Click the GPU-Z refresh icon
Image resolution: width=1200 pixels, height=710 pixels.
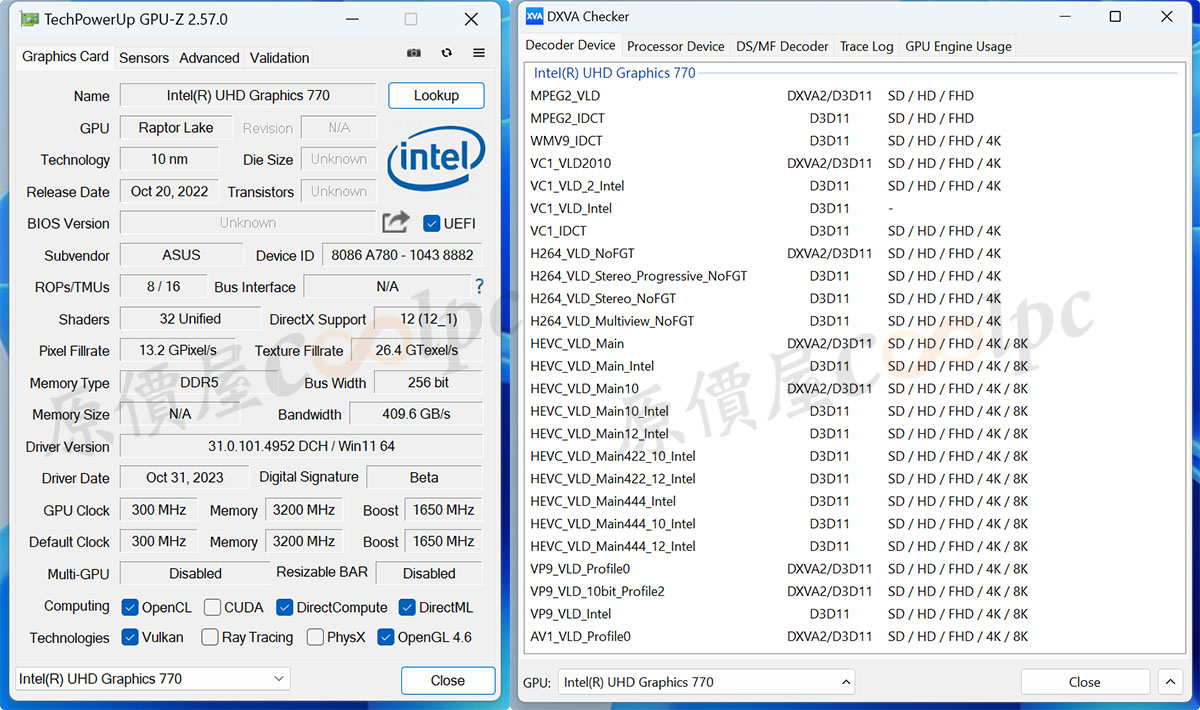coord(446,53)
